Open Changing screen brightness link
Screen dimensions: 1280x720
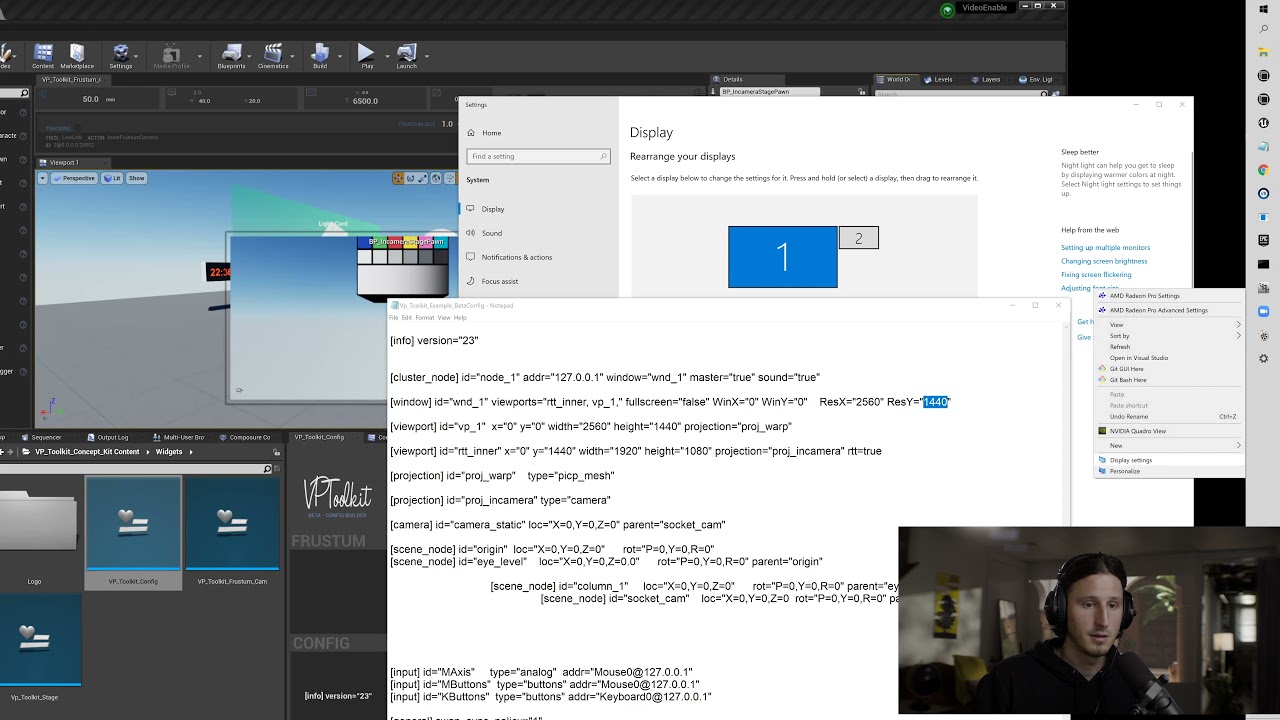[1104, 261]
